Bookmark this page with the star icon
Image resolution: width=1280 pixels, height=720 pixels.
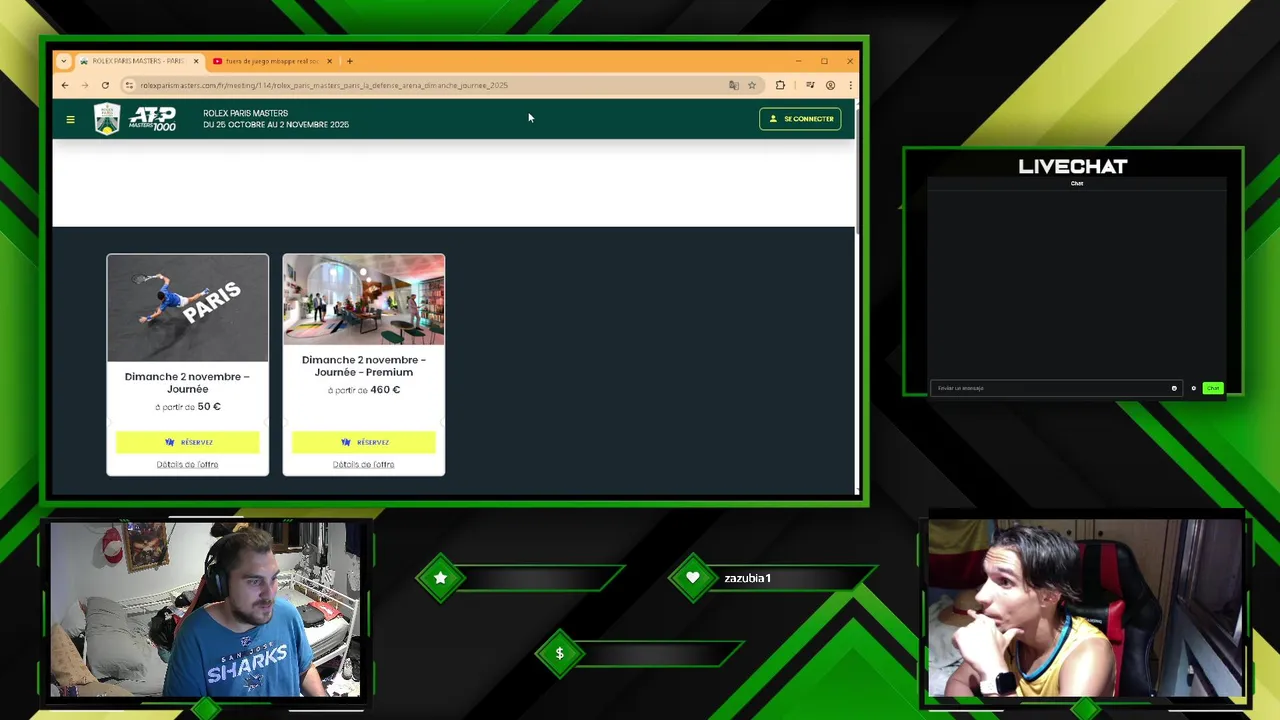(752, 85)
